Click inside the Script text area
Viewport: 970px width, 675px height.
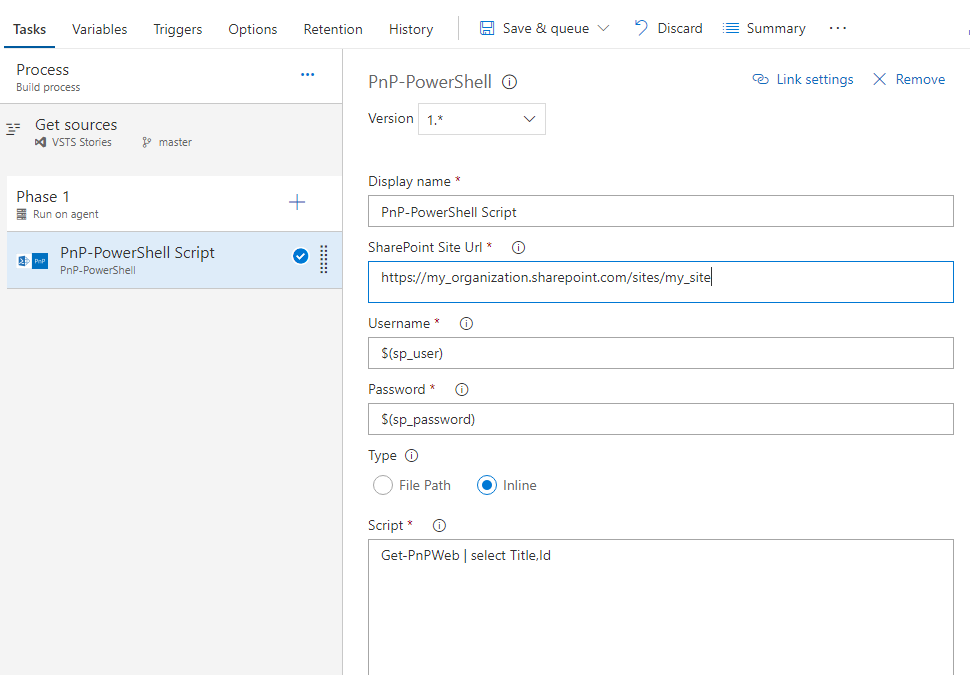[x=661, y=606]
